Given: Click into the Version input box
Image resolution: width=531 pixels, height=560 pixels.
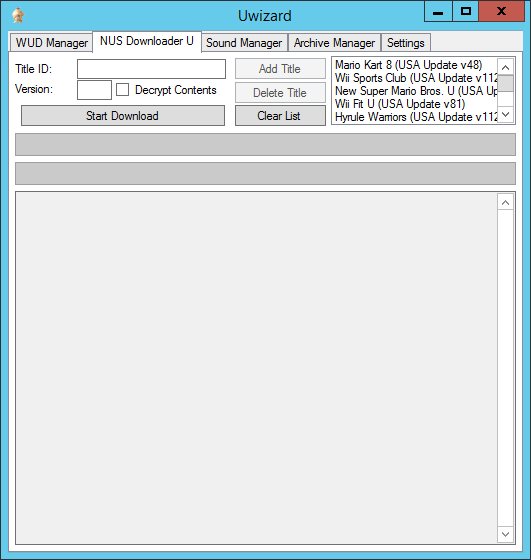Looking at the screenshot, I should (94, 90).
